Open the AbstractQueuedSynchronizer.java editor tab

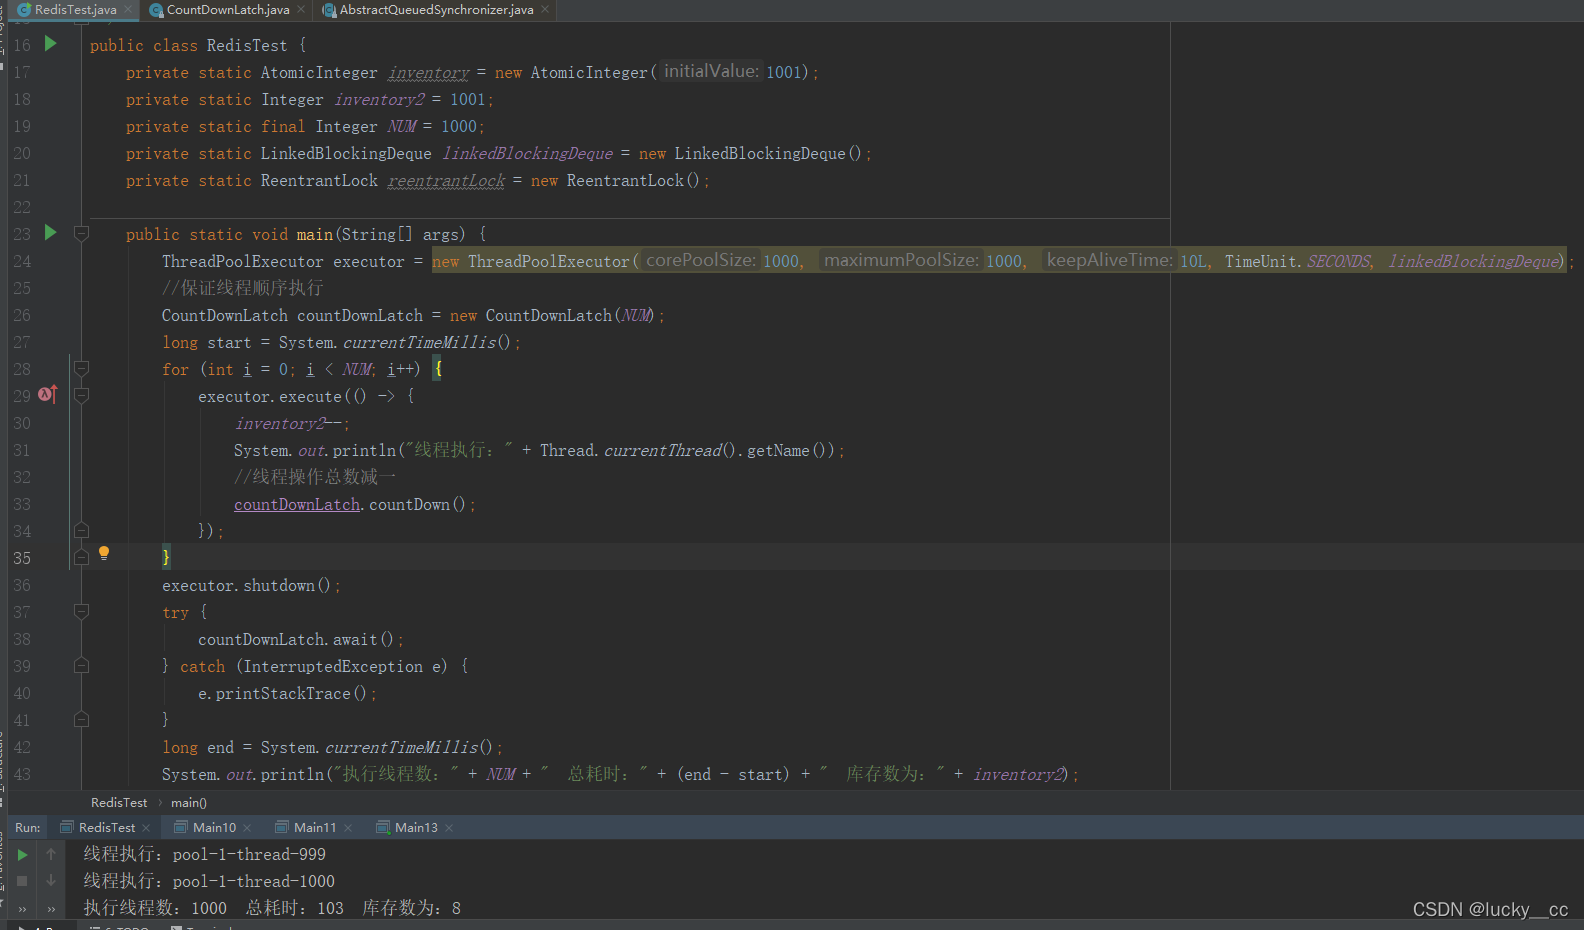437,10
